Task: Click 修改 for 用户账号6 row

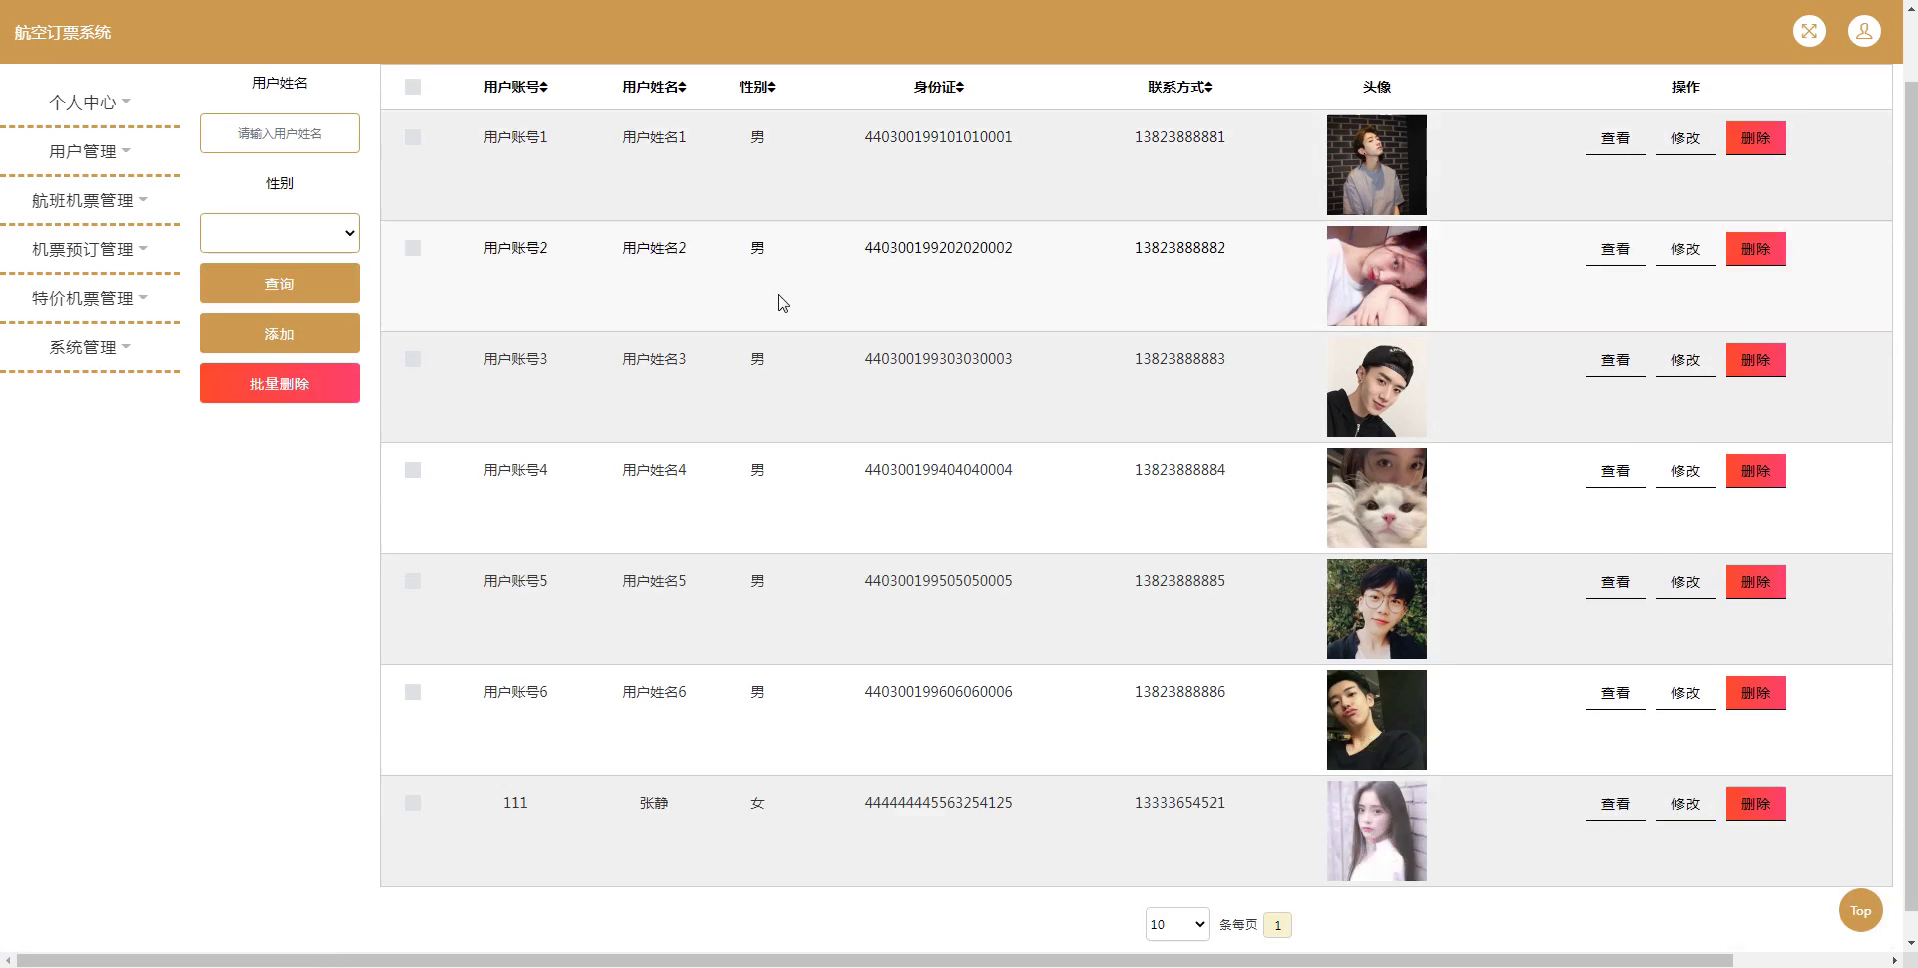Action: (1686, 693)
